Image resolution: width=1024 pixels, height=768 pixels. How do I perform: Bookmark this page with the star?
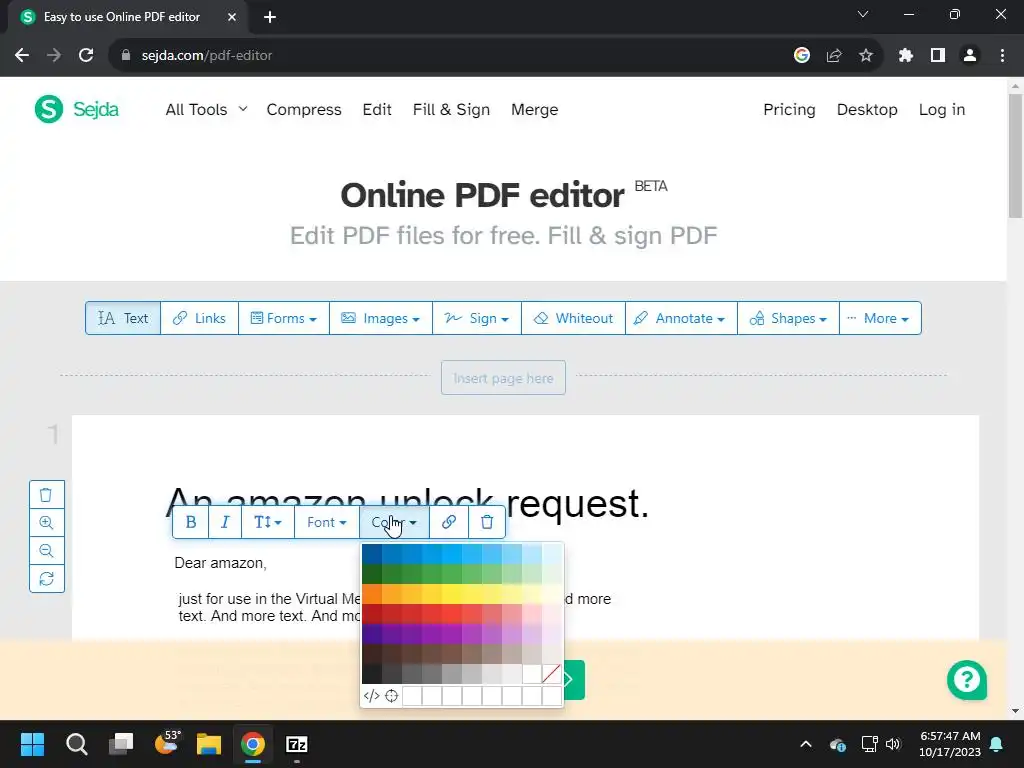(x=865, y=56)
